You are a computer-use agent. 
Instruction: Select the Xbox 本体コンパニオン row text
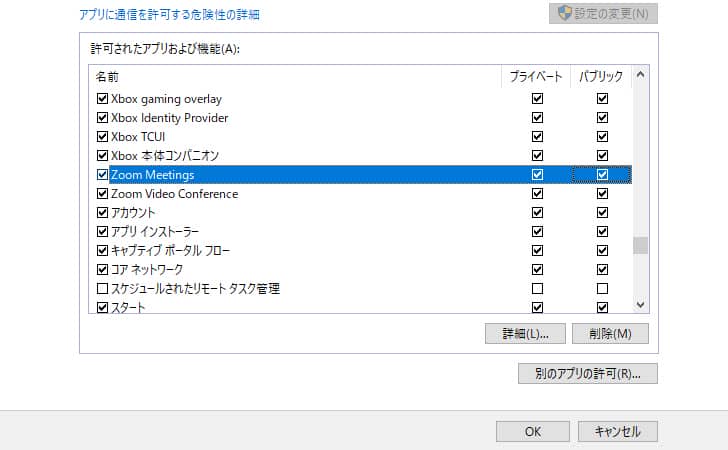click(x=165, y=156)
